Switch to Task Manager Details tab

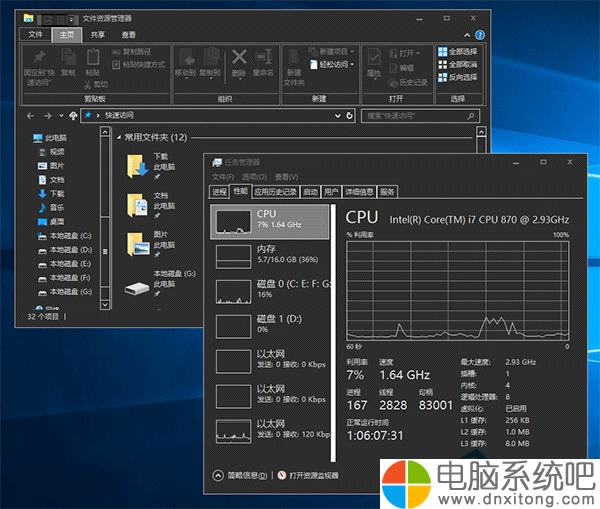pos(359,192)
